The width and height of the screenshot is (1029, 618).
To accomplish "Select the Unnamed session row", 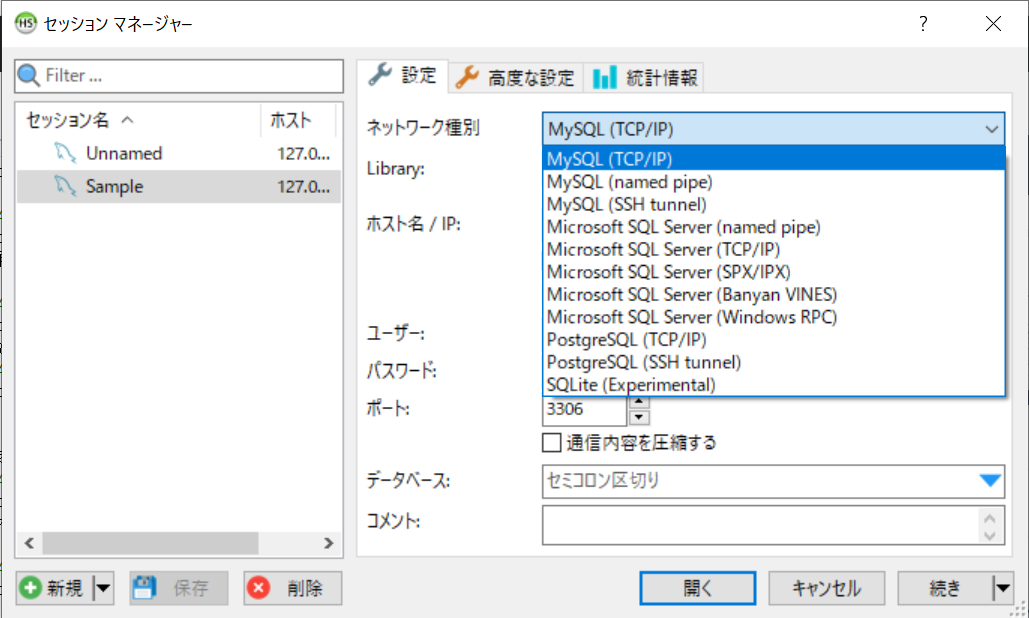I will (178, 154).
